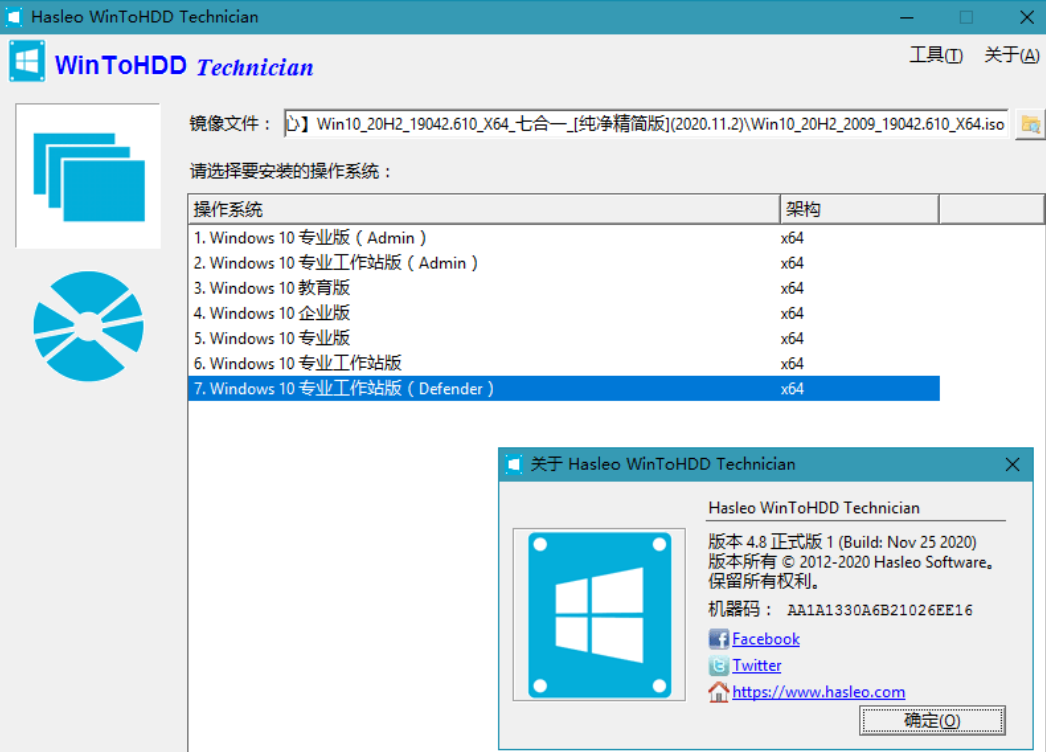Click the WinToHDD logo icon in the header
This screenshot has height=752, width=1046.
click(27, 61)
